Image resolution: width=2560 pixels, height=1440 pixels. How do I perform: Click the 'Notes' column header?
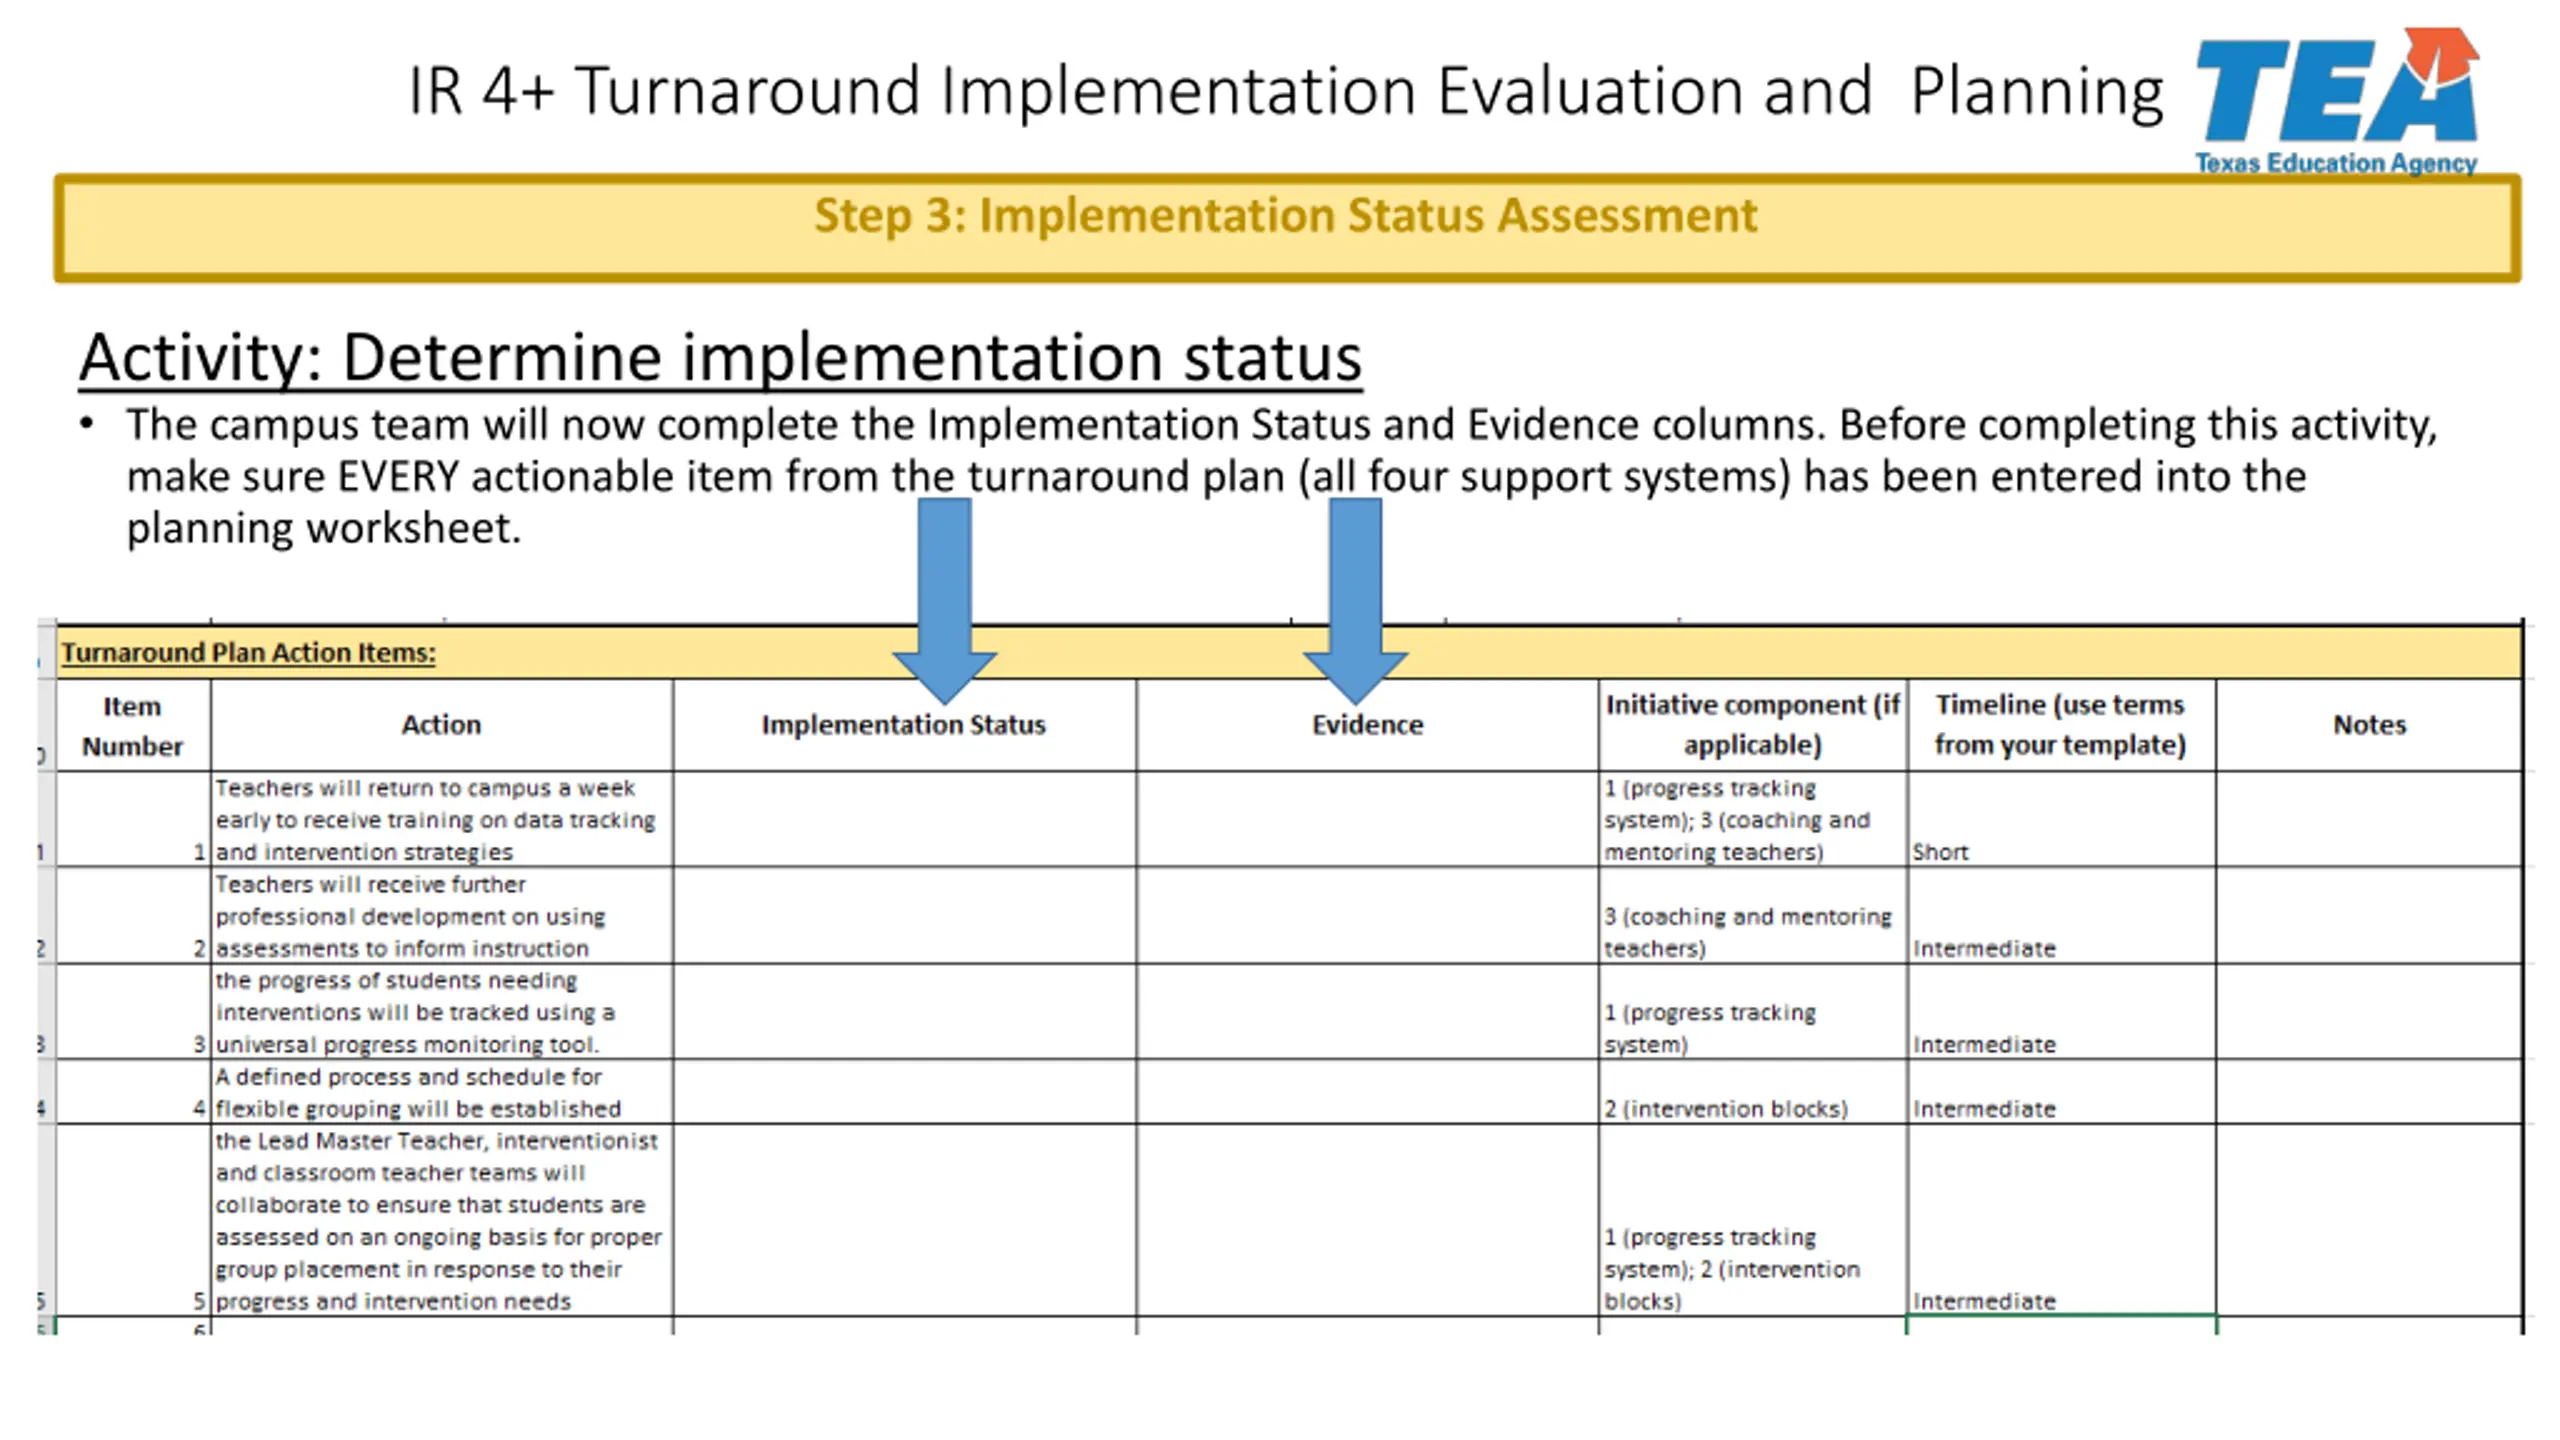pyautogui.click(x=2369, y=726)
